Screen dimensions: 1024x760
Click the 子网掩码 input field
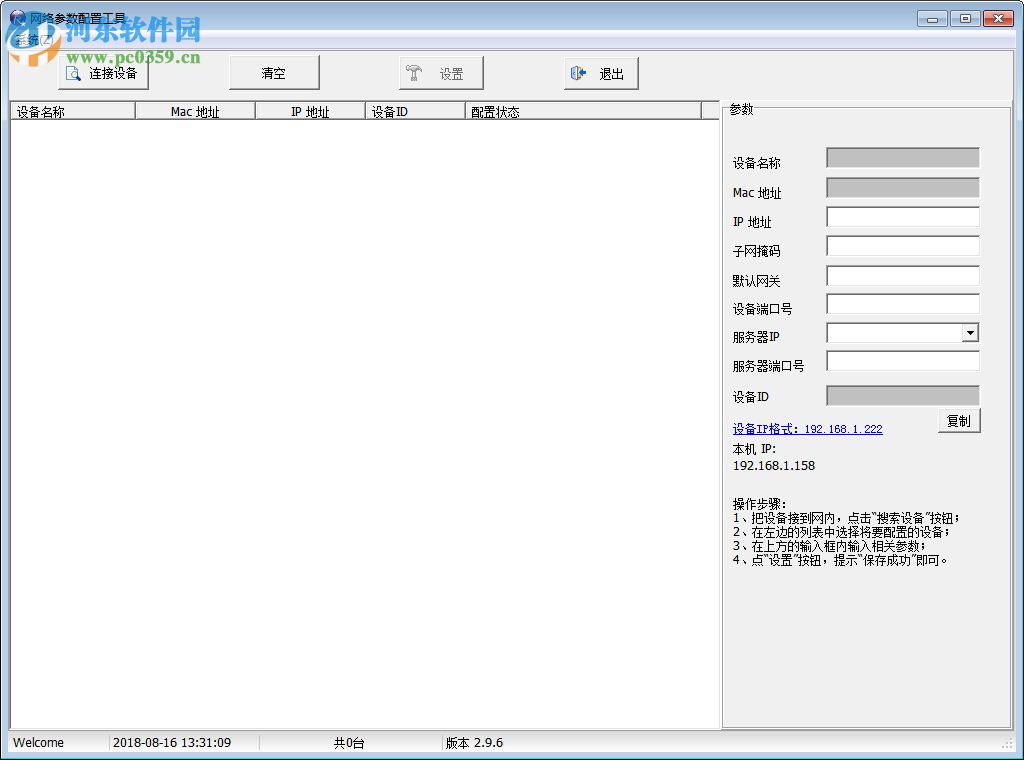pos(900,246)
